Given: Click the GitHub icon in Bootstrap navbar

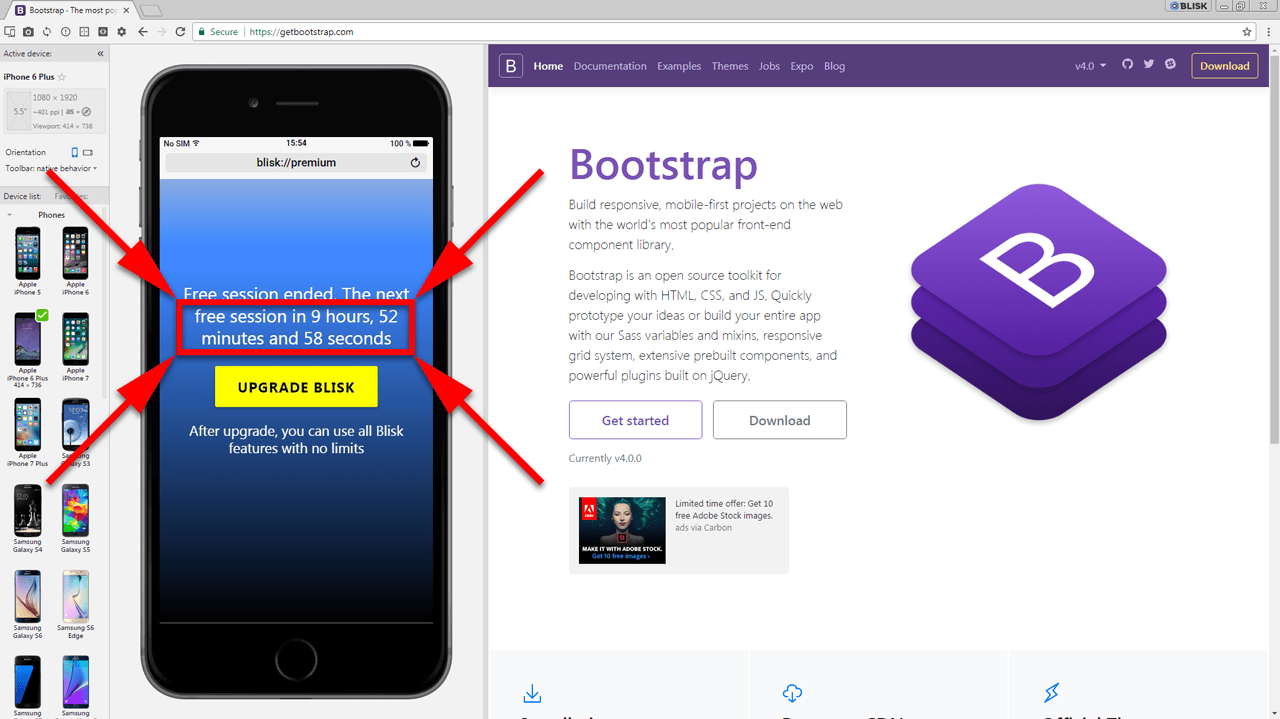Looking at the screenshot, I should (1128, 65).
